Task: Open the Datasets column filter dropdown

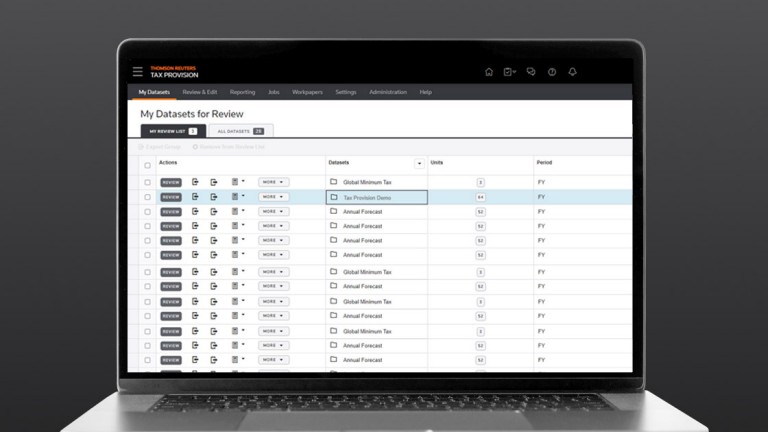Action: [419, 163]
